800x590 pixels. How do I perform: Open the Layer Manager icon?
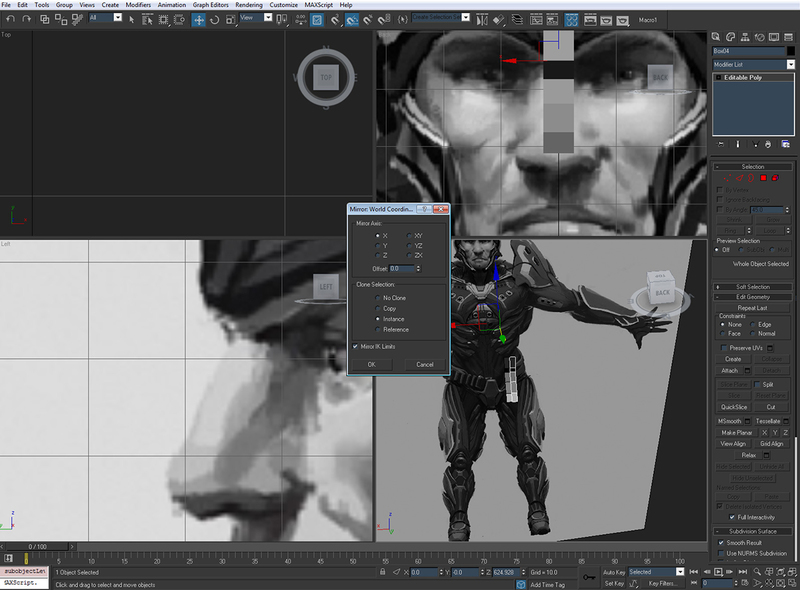pos(517,20)
